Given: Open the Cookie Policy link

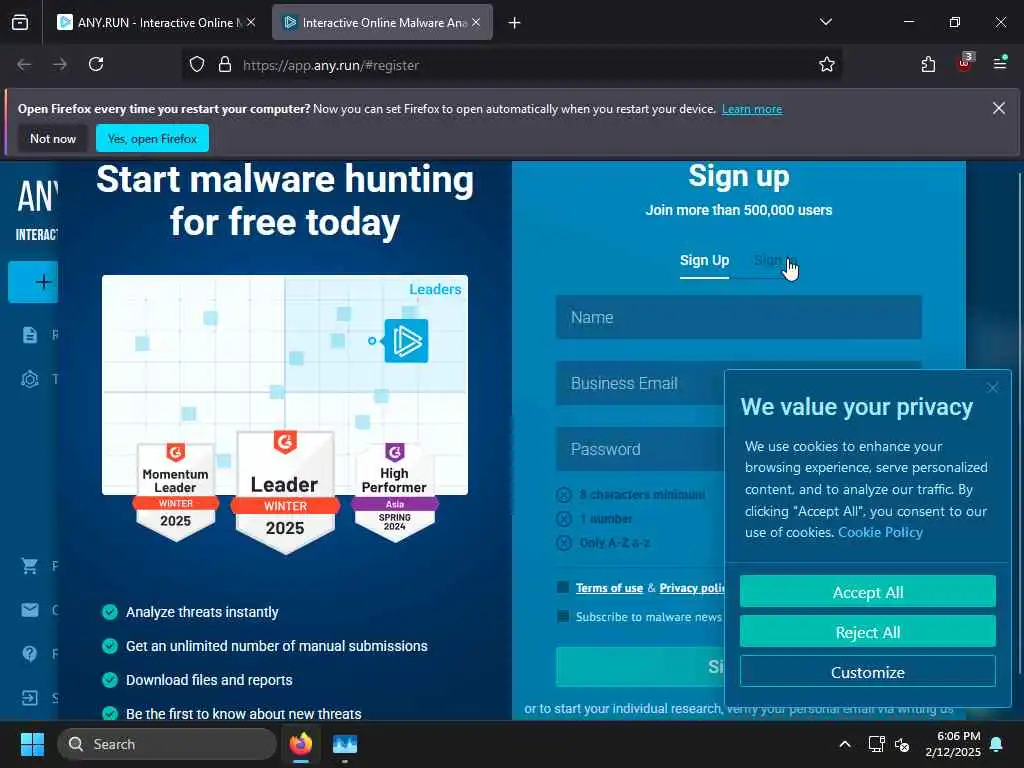Looking at the screenshot, I should (x=880, y=532).
